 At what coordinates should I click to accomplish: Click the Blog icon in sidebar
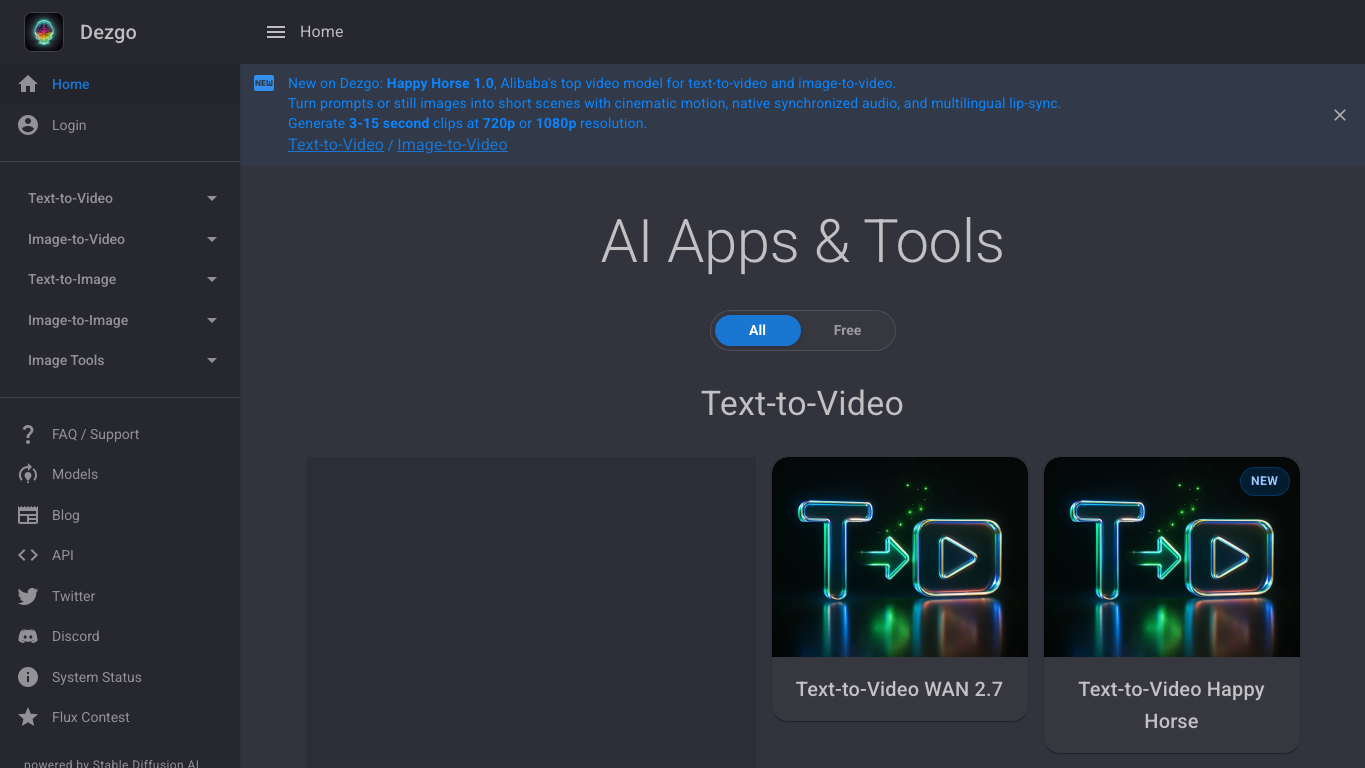pos(28,515)
